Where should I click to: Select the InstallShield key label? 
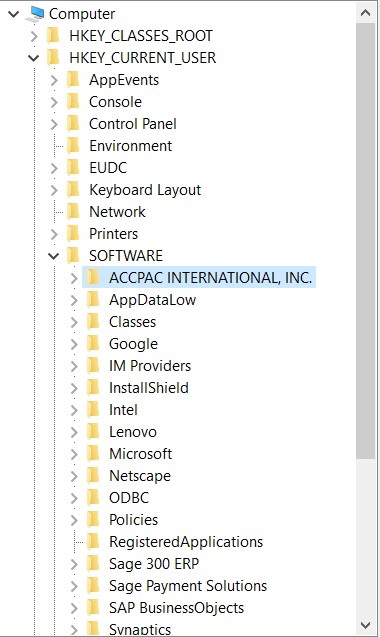(x=149, y=388)
